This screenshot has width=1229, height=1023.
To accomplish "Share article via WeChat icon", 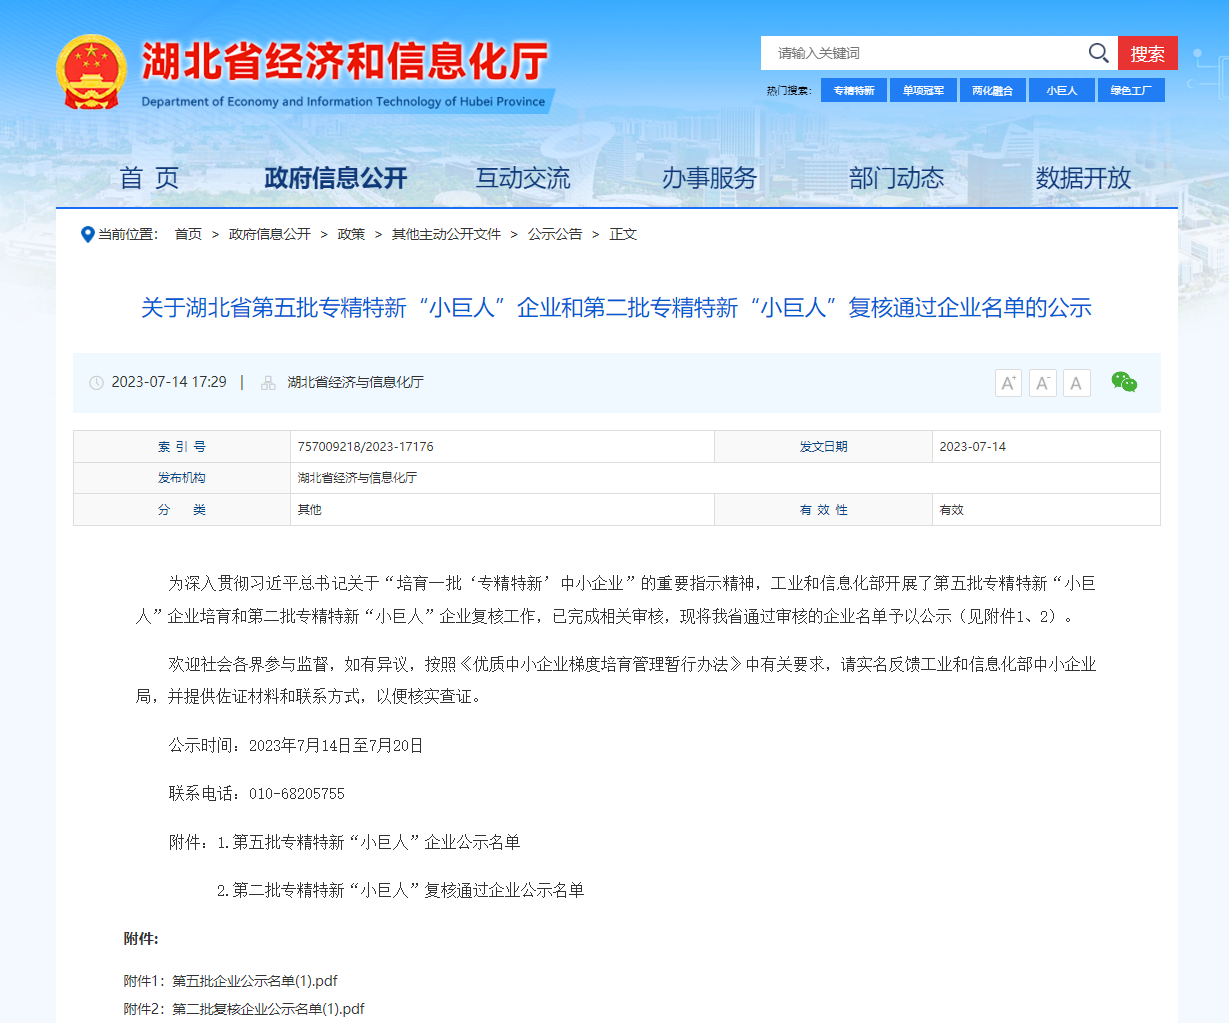I will (1124, 382).
